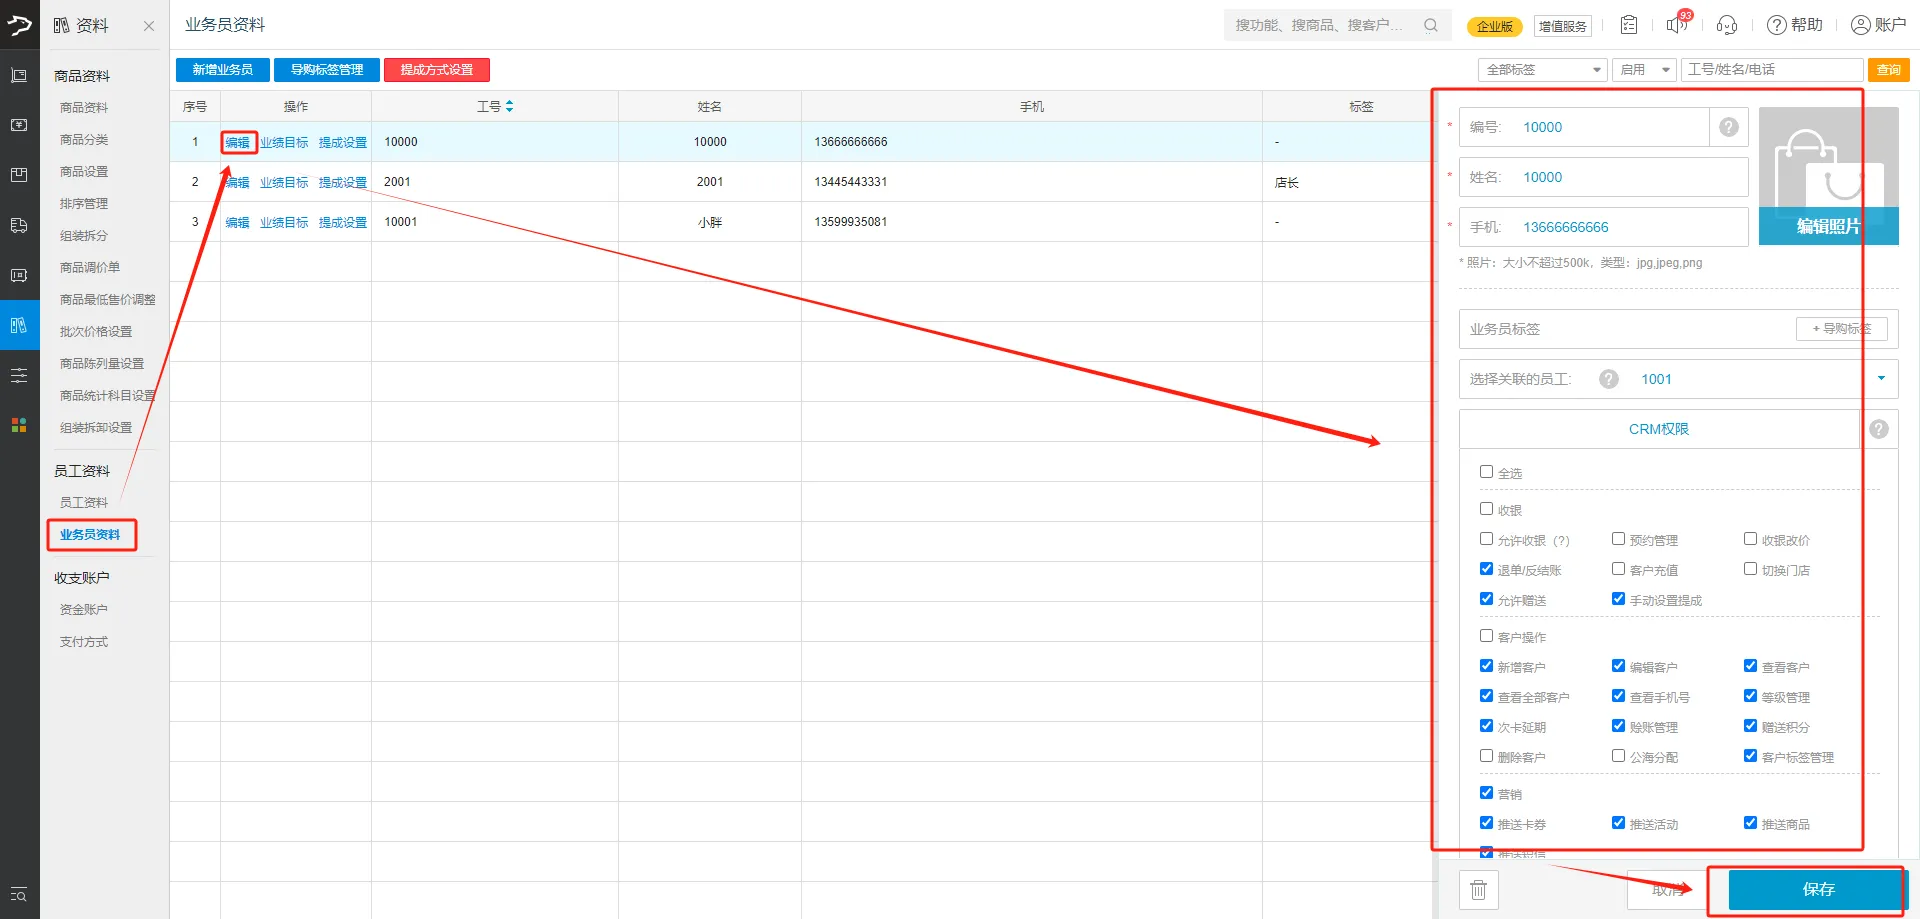Screen dimensions: 1920x919
Task: Click the colorful apps grid sidebar icon
Action: [x=19, y=425]
